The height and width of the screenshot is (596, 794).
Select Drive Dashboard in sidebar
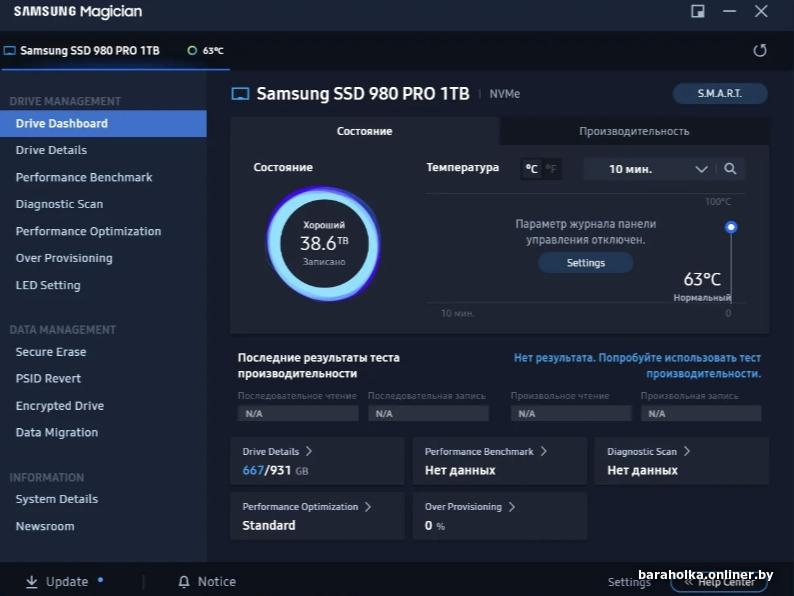click(x=103, y=124)
